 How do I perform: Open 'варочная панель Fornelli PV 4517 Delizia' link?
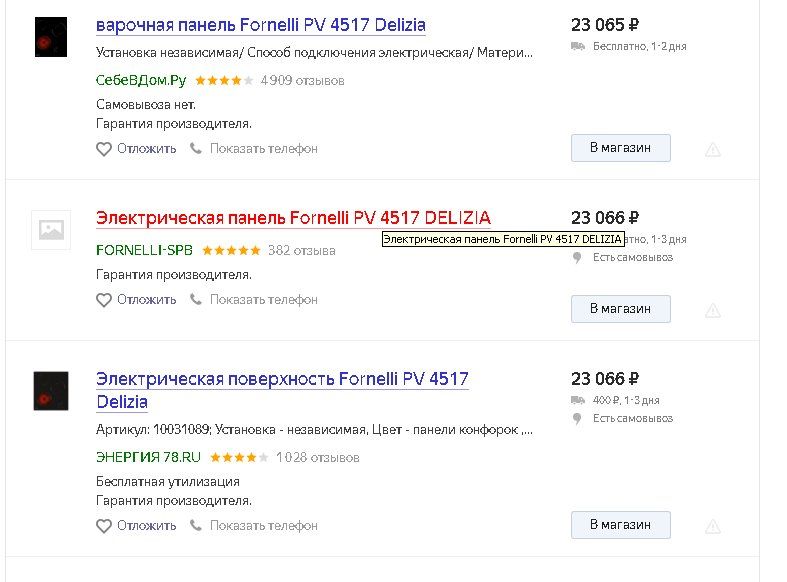click(261, 25)
